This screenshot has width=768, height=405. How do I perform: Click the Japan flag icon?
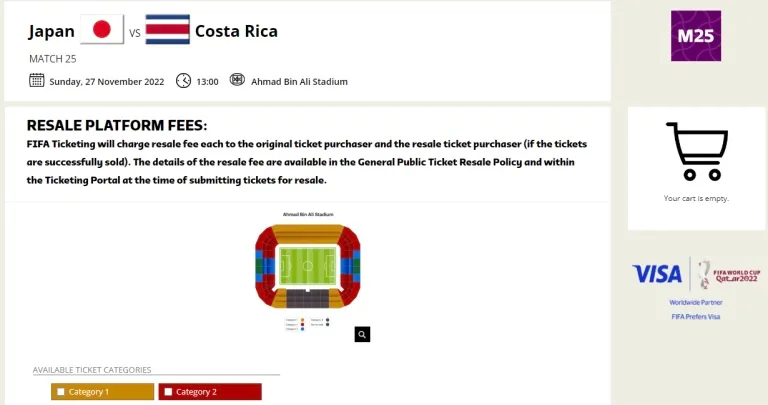click(x=102, y=29)
